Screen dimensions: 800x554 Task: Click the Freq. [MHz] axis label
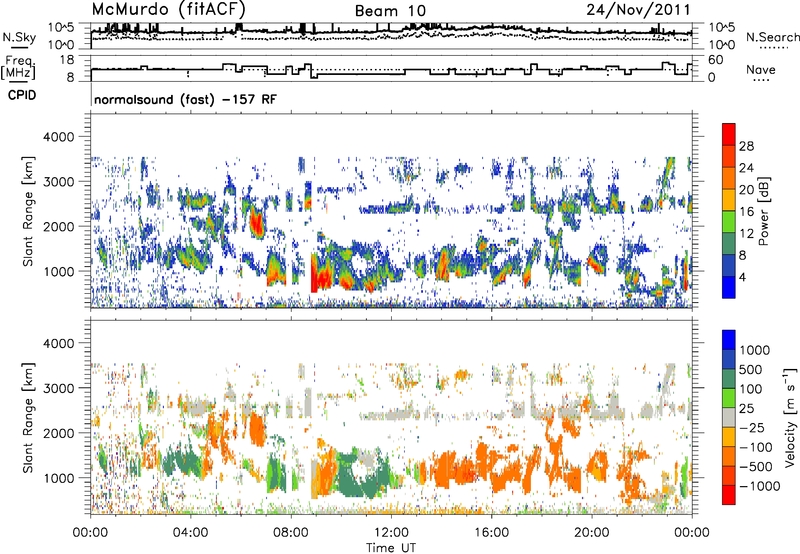[19, 68]
